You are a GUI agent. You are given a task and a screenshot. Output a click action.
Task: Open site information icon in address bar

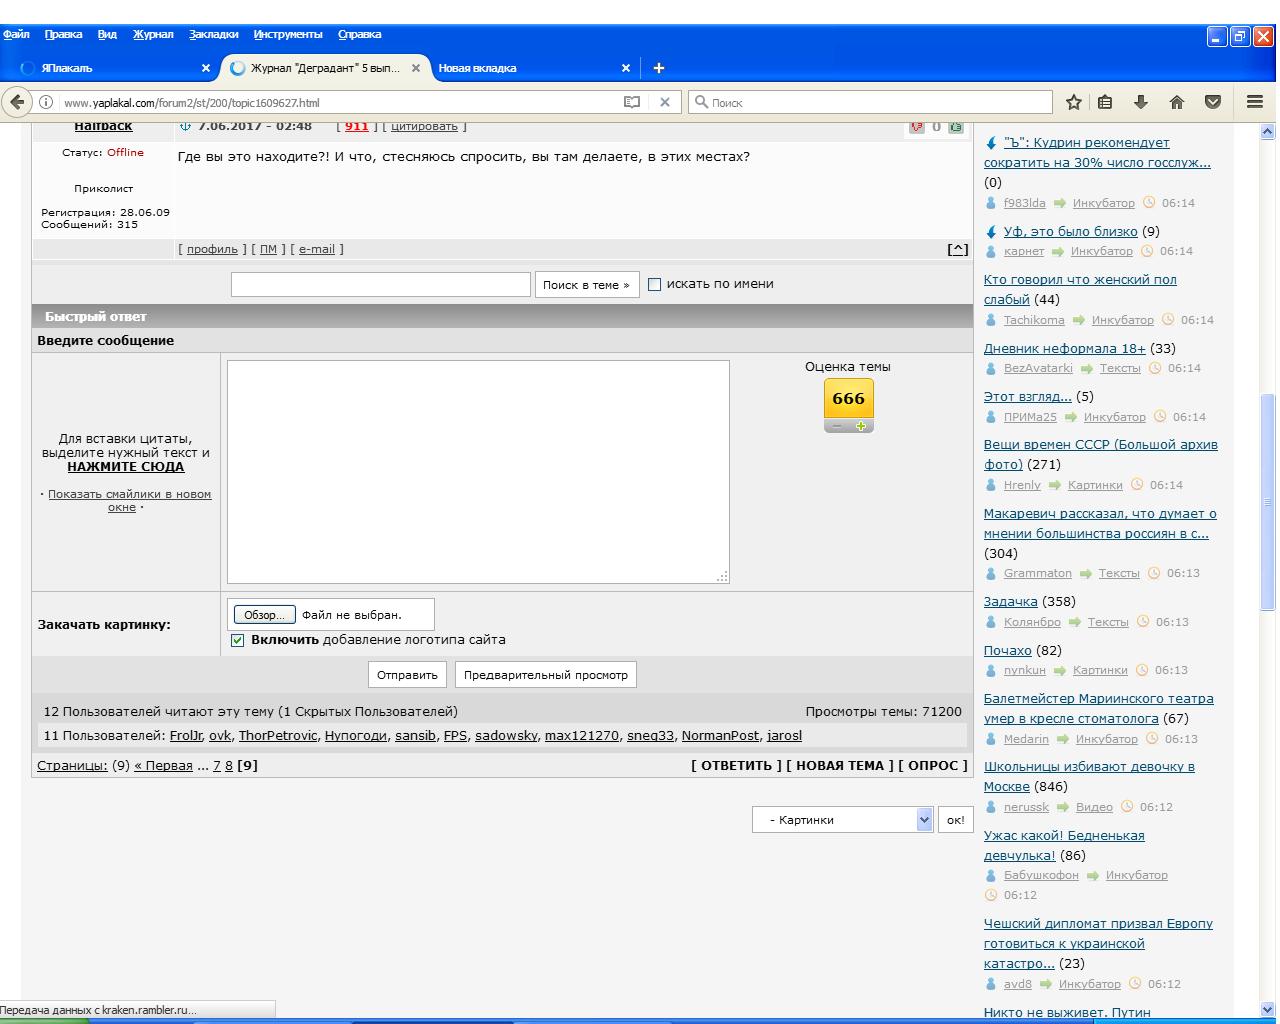click(x=46, y=102)
